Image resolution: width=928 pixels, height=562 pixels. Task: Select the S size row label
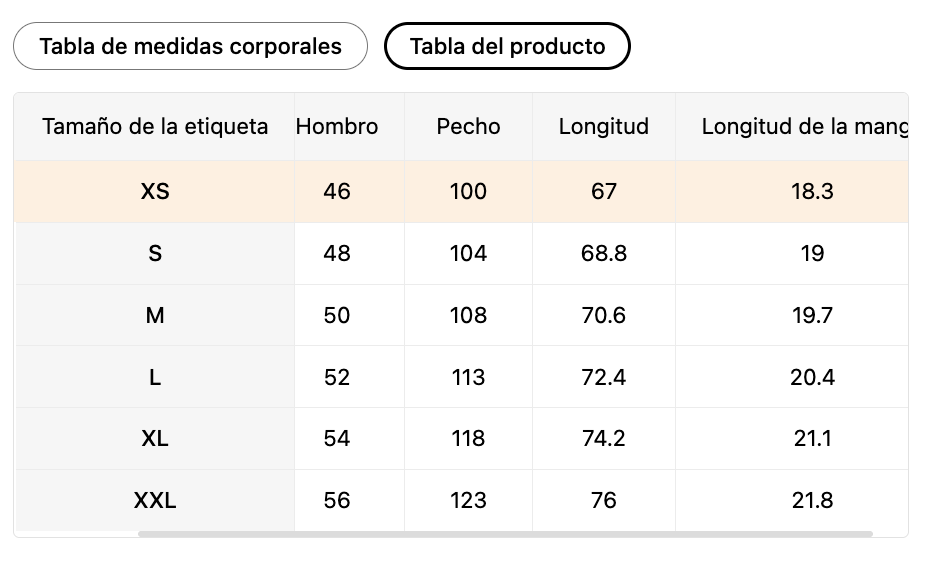tap(155, 253)
